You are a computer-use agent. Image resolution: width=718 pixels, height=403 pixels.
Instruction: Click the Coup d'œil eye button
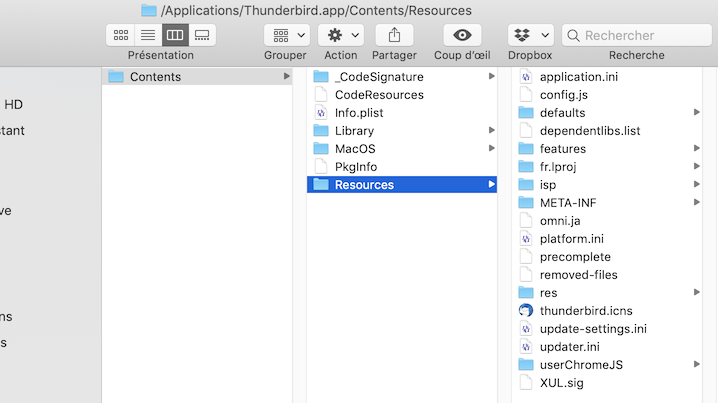pyautogui.click(x=462, y=35)
